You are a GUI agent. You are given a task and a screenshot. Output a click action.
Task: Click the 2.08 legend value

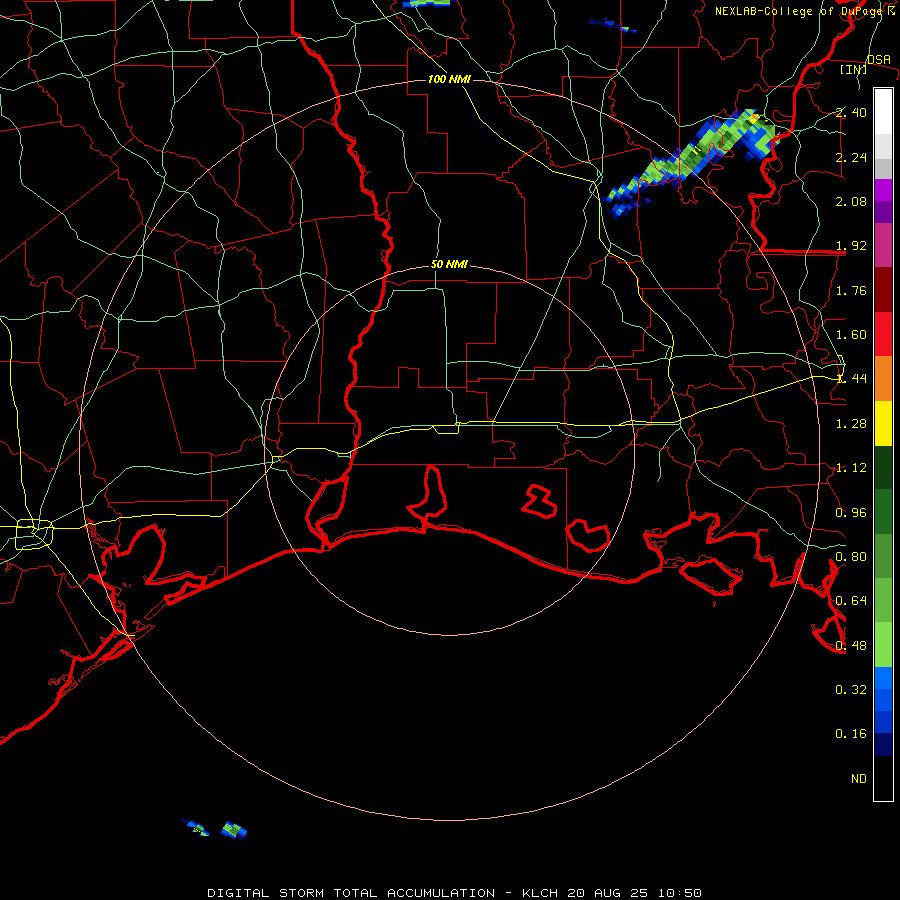(851, 201)
